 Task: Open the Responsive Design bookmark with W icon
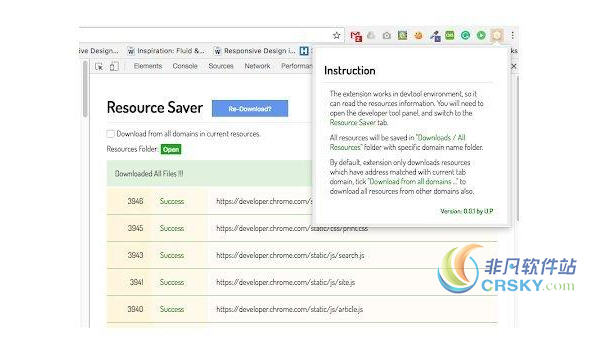click(255, 51)
